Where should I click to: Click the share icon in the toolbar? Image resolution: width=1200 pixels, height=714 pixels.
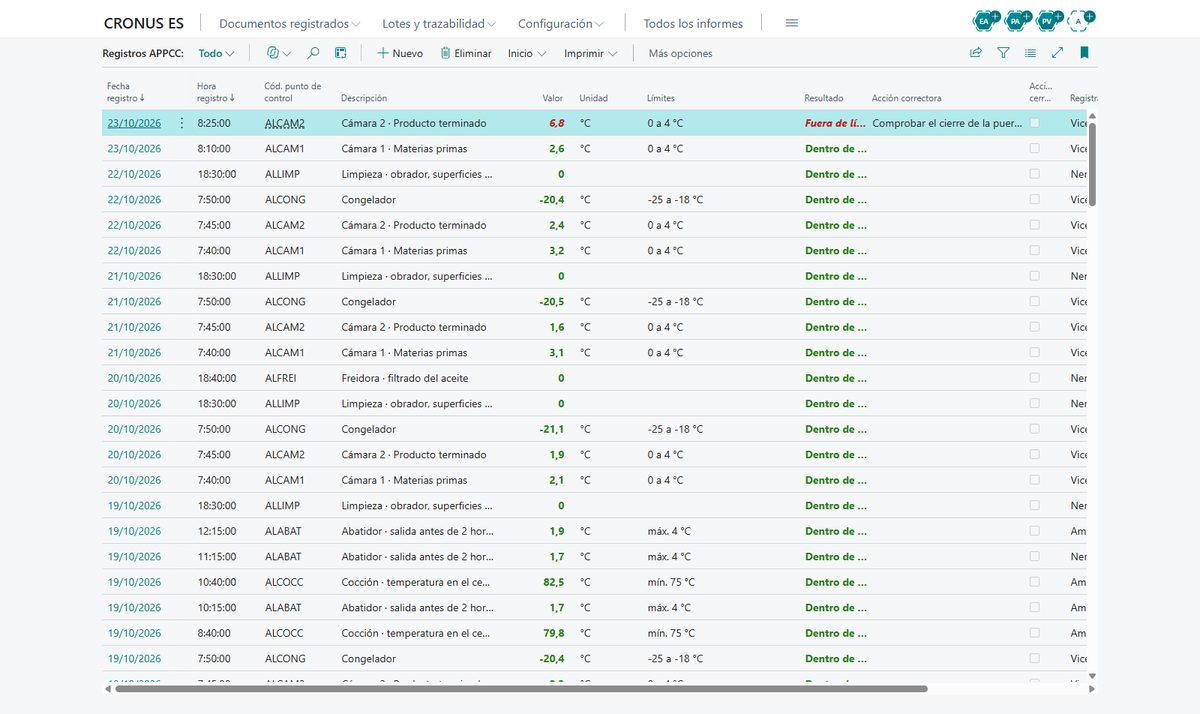tap(976, 53)
